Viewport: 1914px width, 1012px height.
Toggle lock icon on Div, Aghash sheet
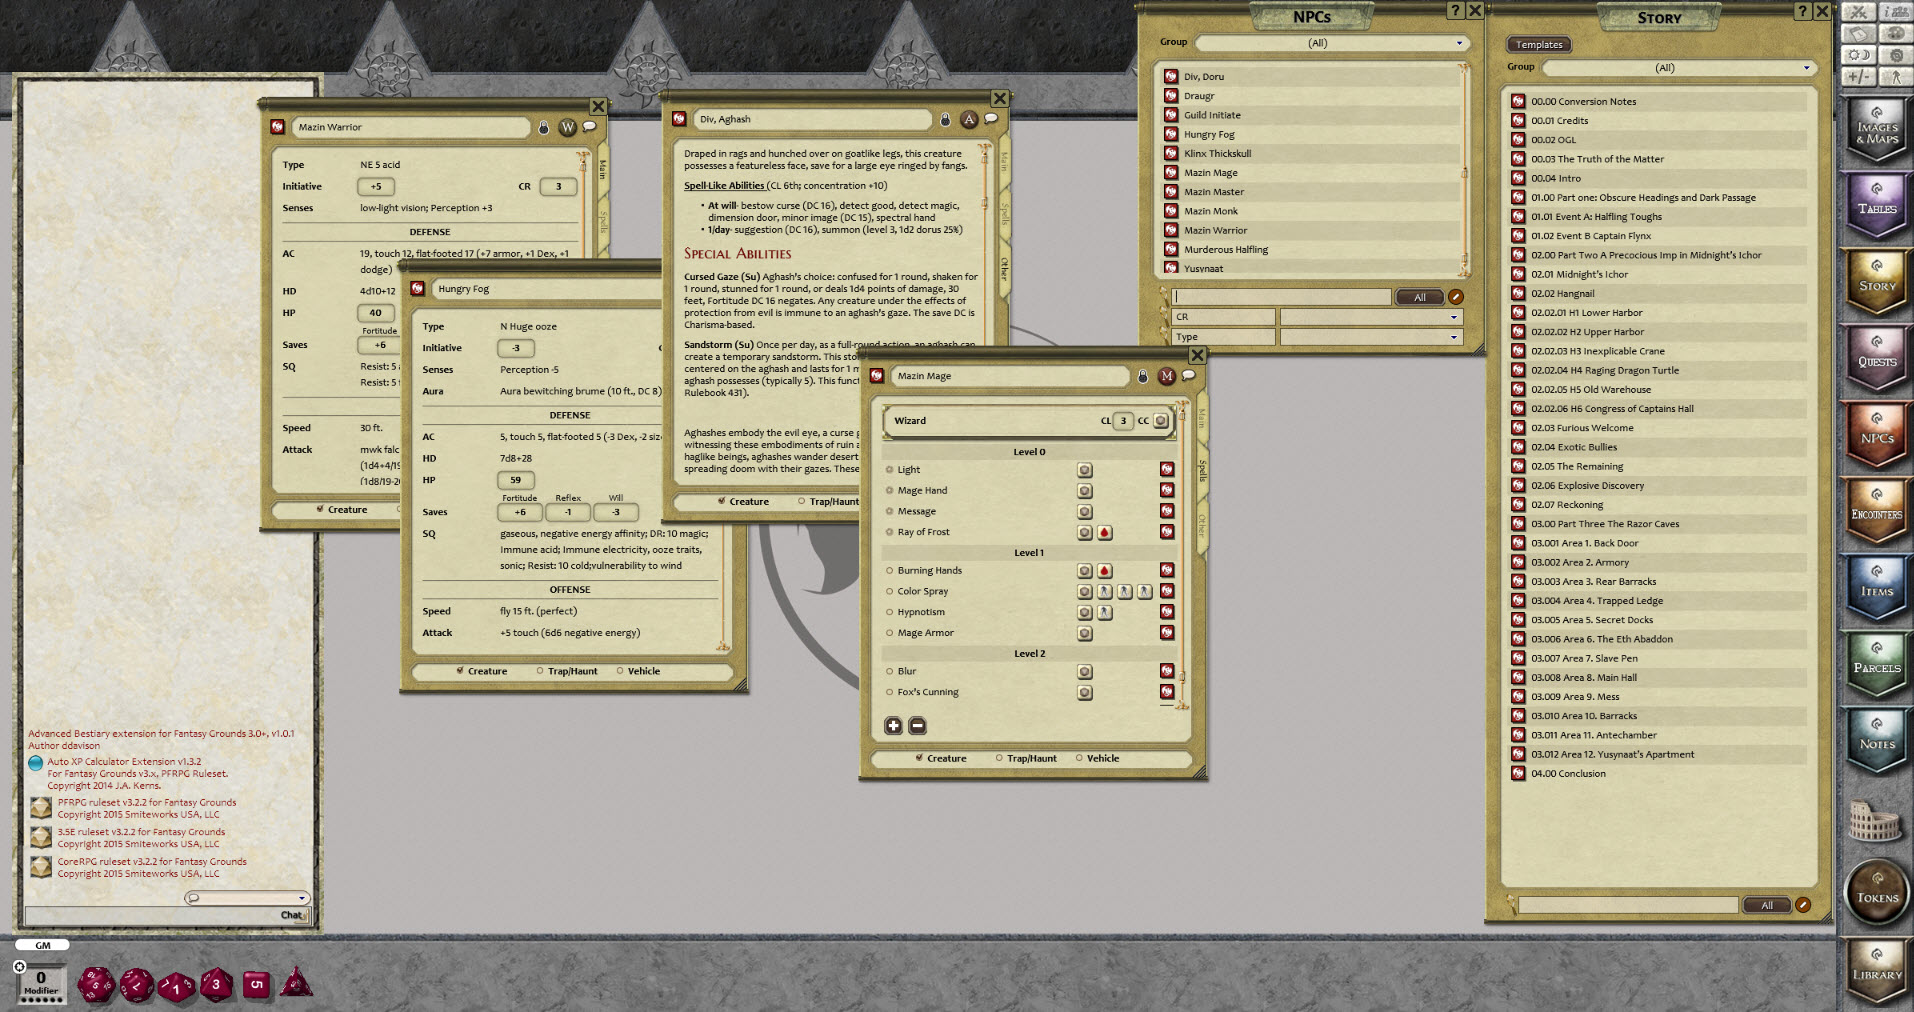pyautogui.click(x=945, y=120)
